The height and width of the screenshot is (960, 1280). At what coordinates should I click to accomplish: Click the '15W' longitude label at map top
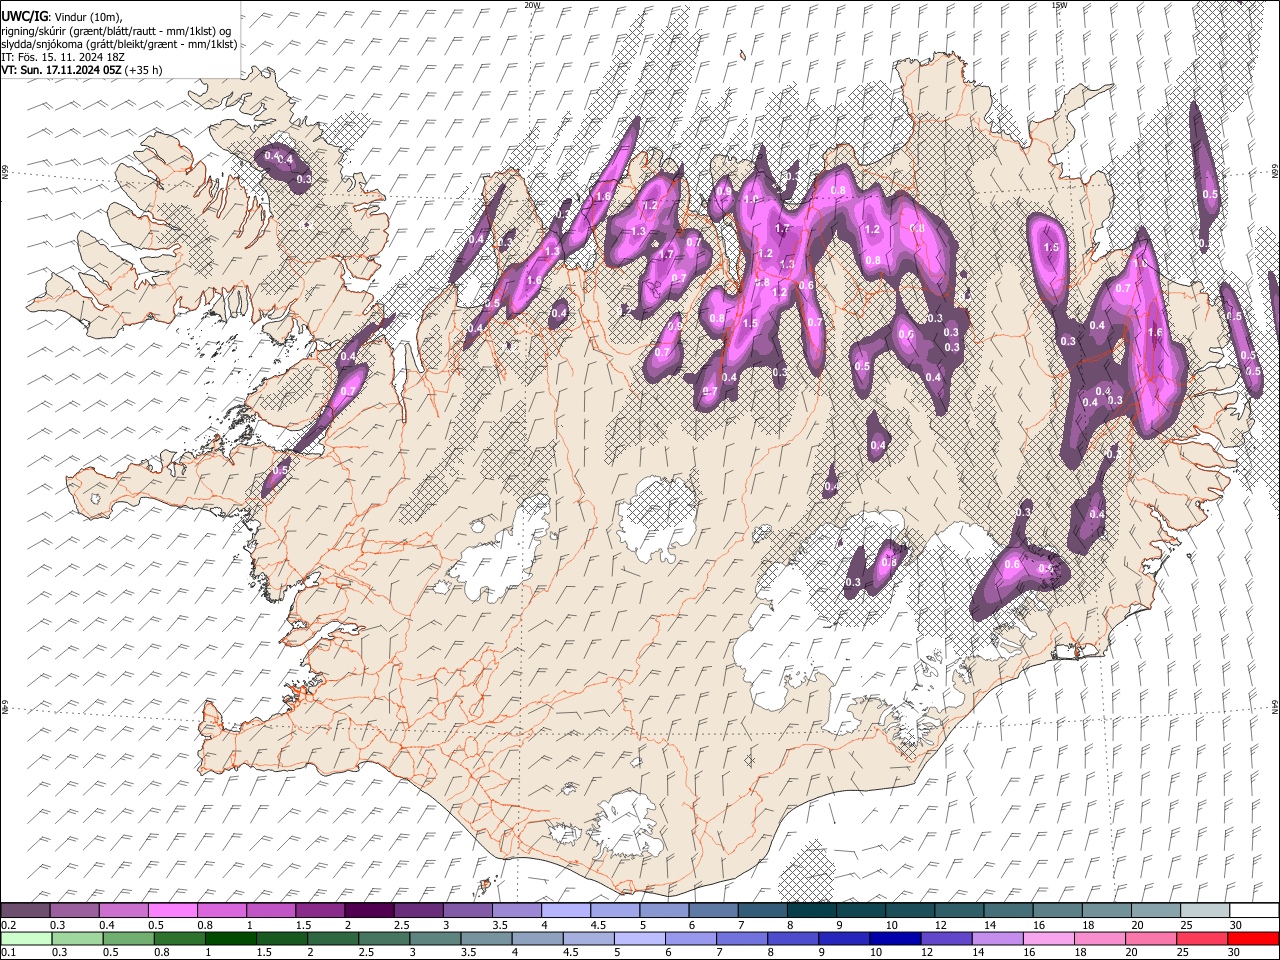(x=1059, y=5)
